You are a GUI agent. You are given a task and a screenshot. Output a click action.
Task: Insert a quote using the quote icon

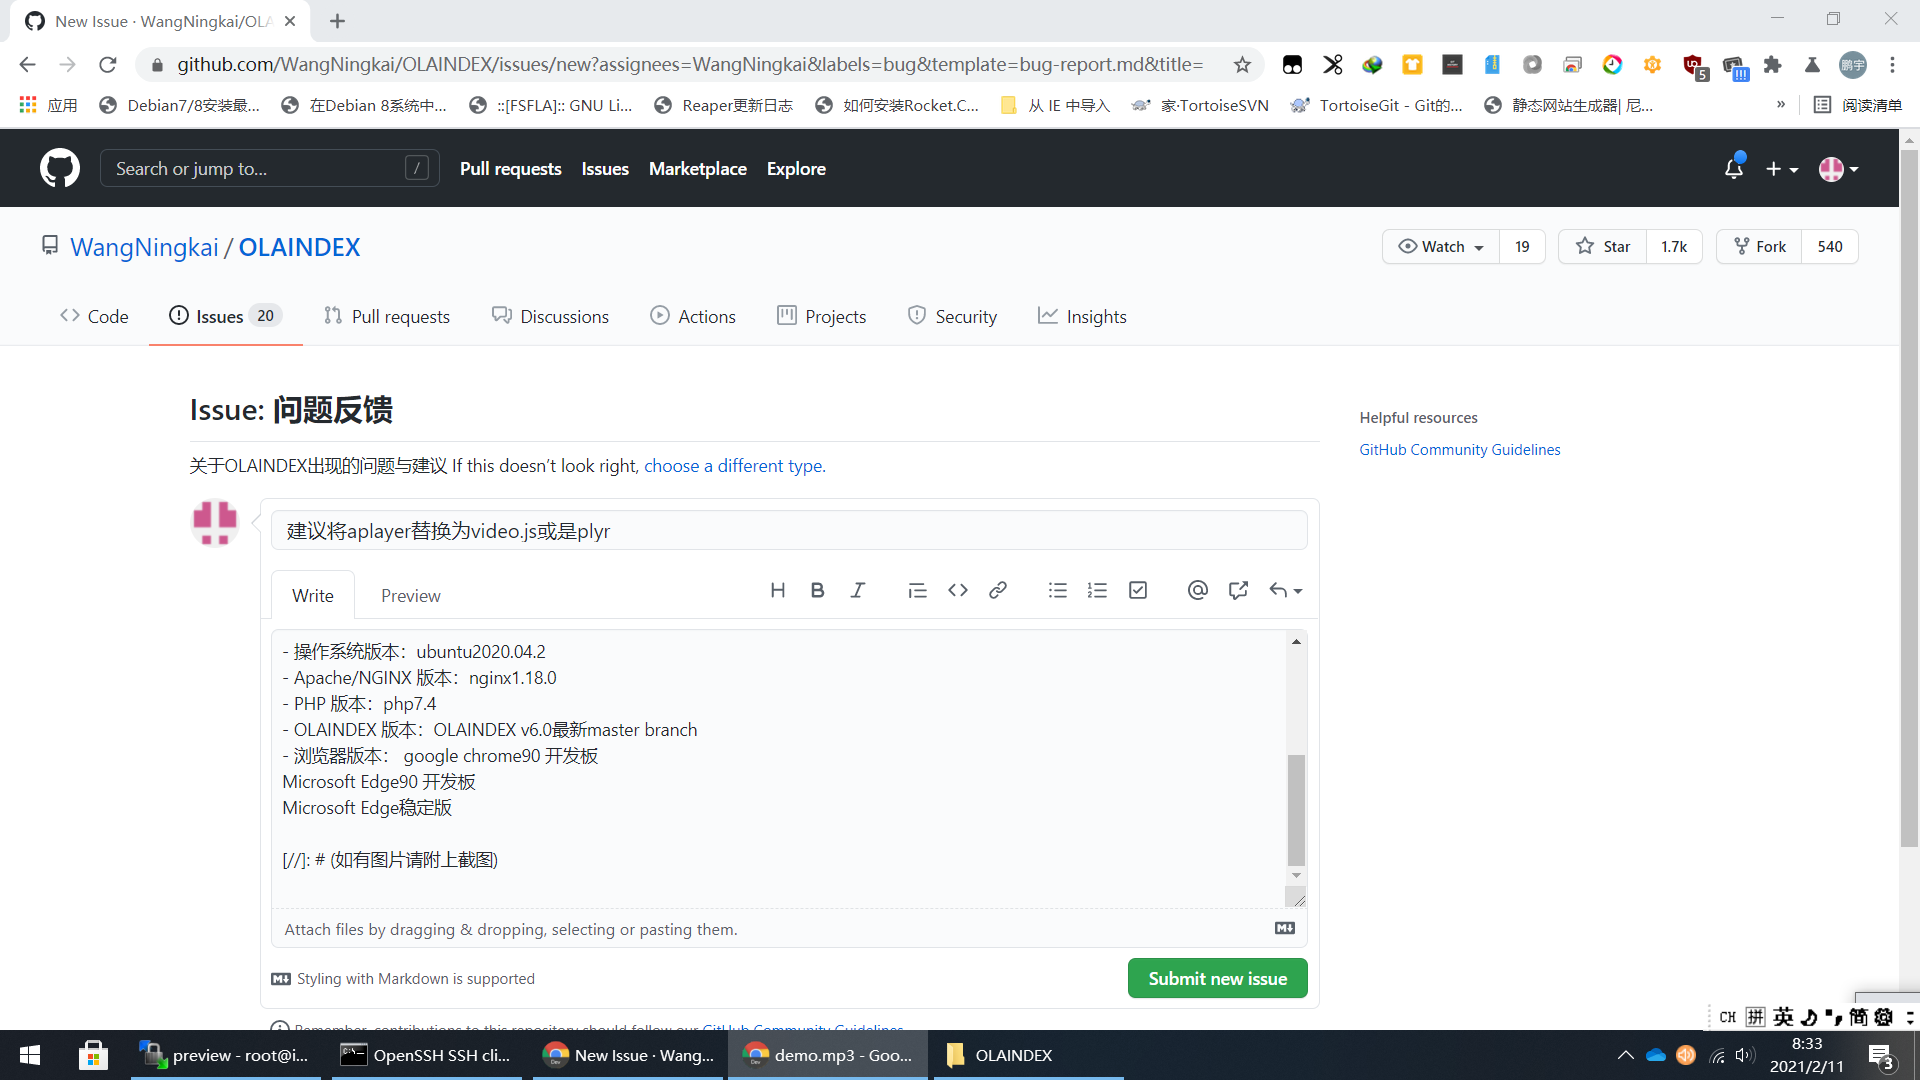917,590
